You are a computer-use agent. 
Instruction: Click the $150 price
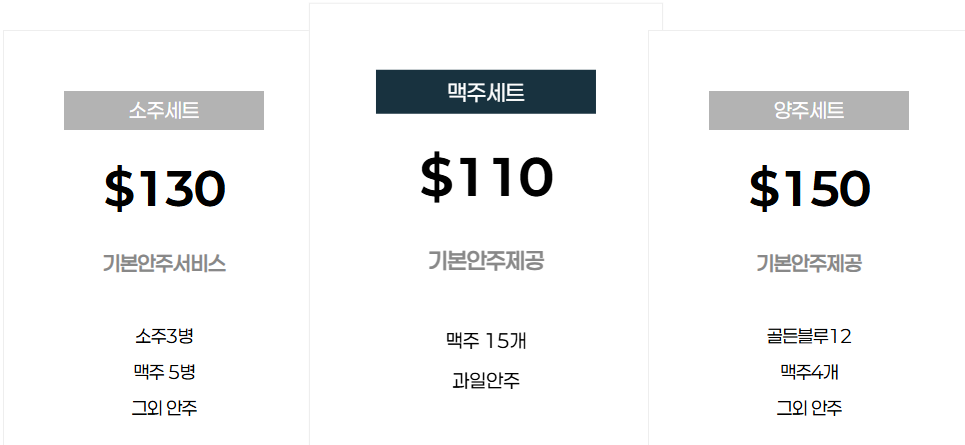(x=809, y=188)
